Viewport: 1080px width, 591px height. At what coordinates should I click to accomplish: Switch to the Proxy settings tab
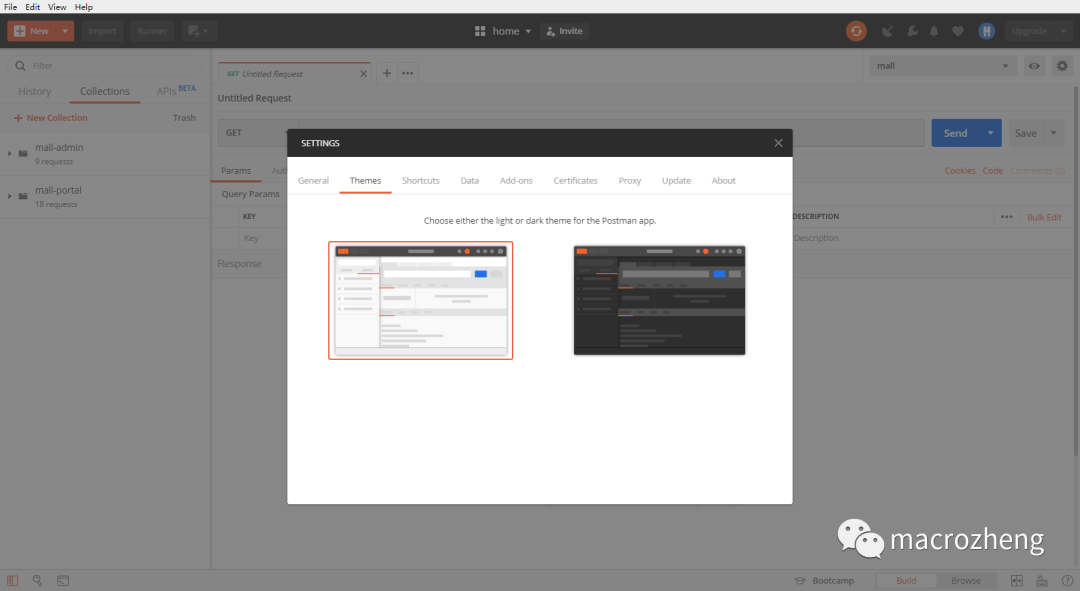pos(630,180)
